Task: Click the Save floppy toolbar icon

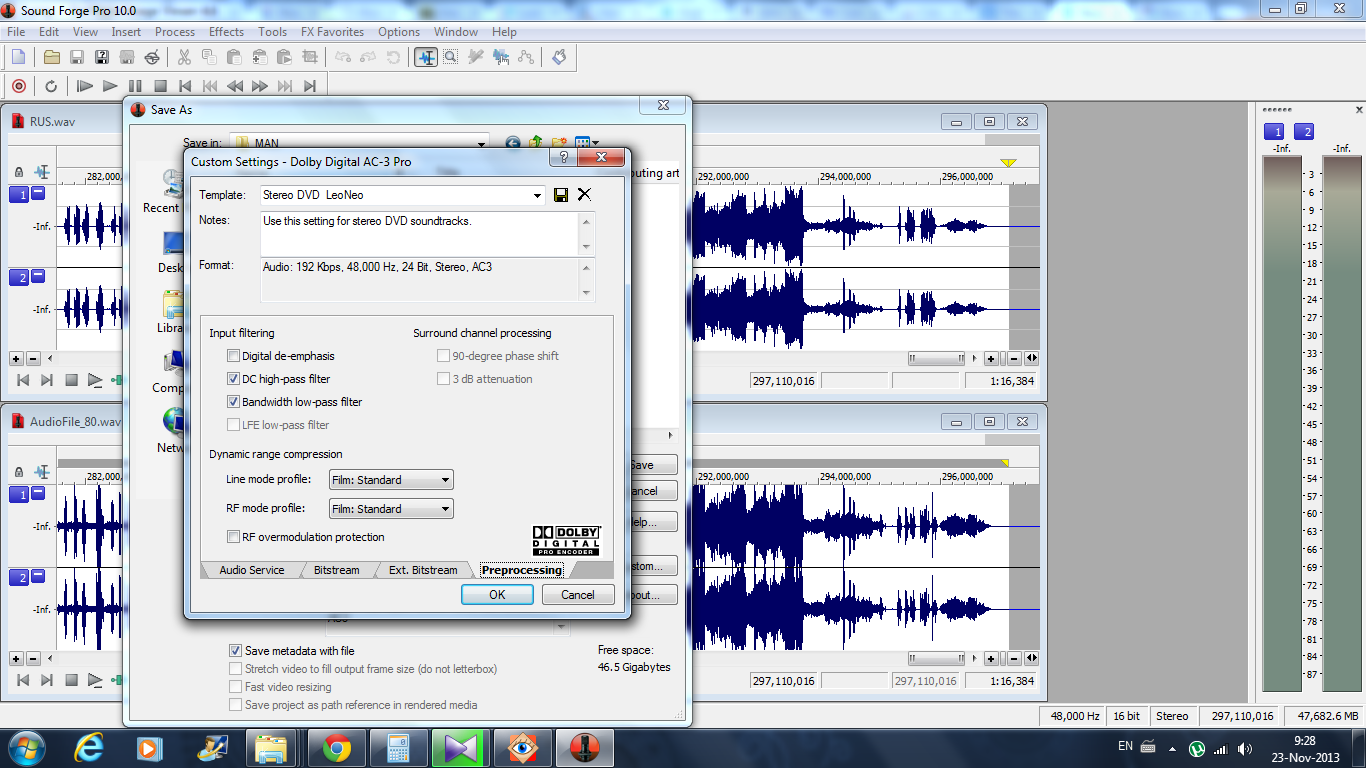Action: pos(76,57)
